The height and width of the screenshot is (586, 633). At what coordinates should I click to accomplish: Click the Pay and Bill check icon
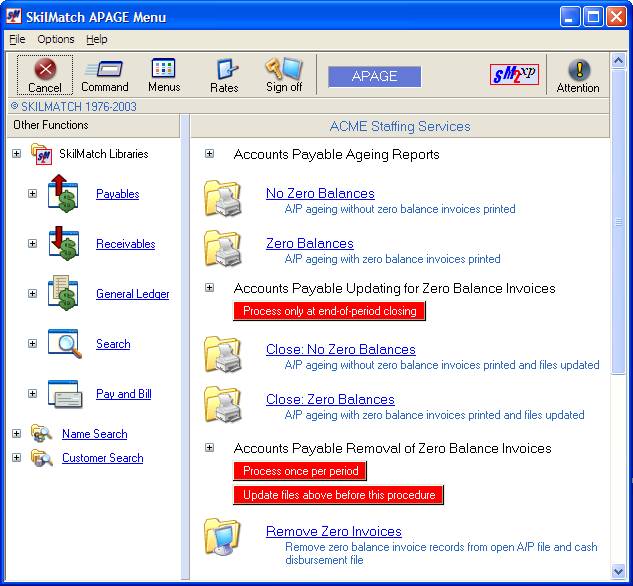[65, 393]
